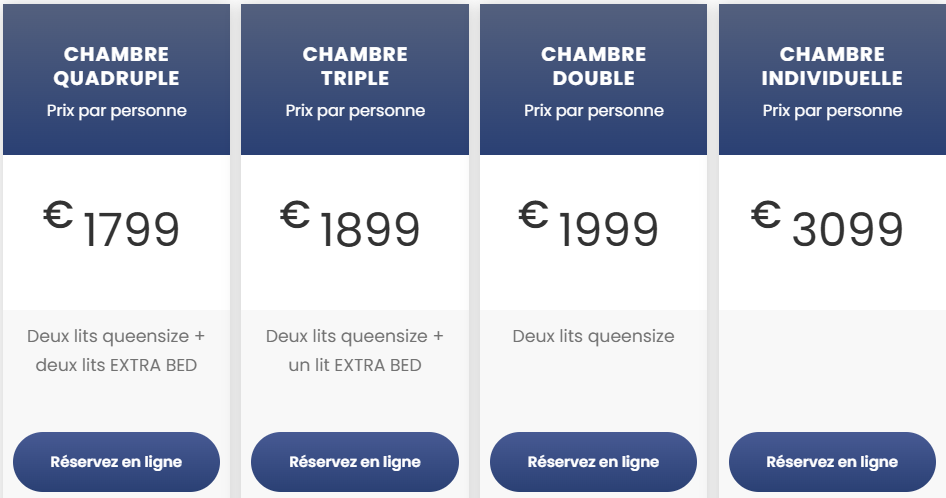Reserve the Chambre Individuelle online
946x498 pixels.
832,462
